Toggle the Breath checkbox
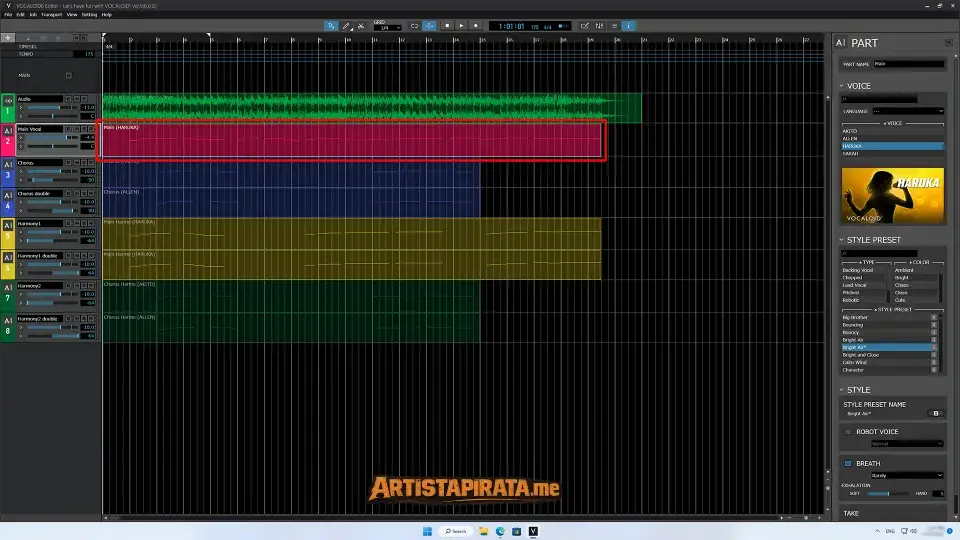 click(848, 463)
